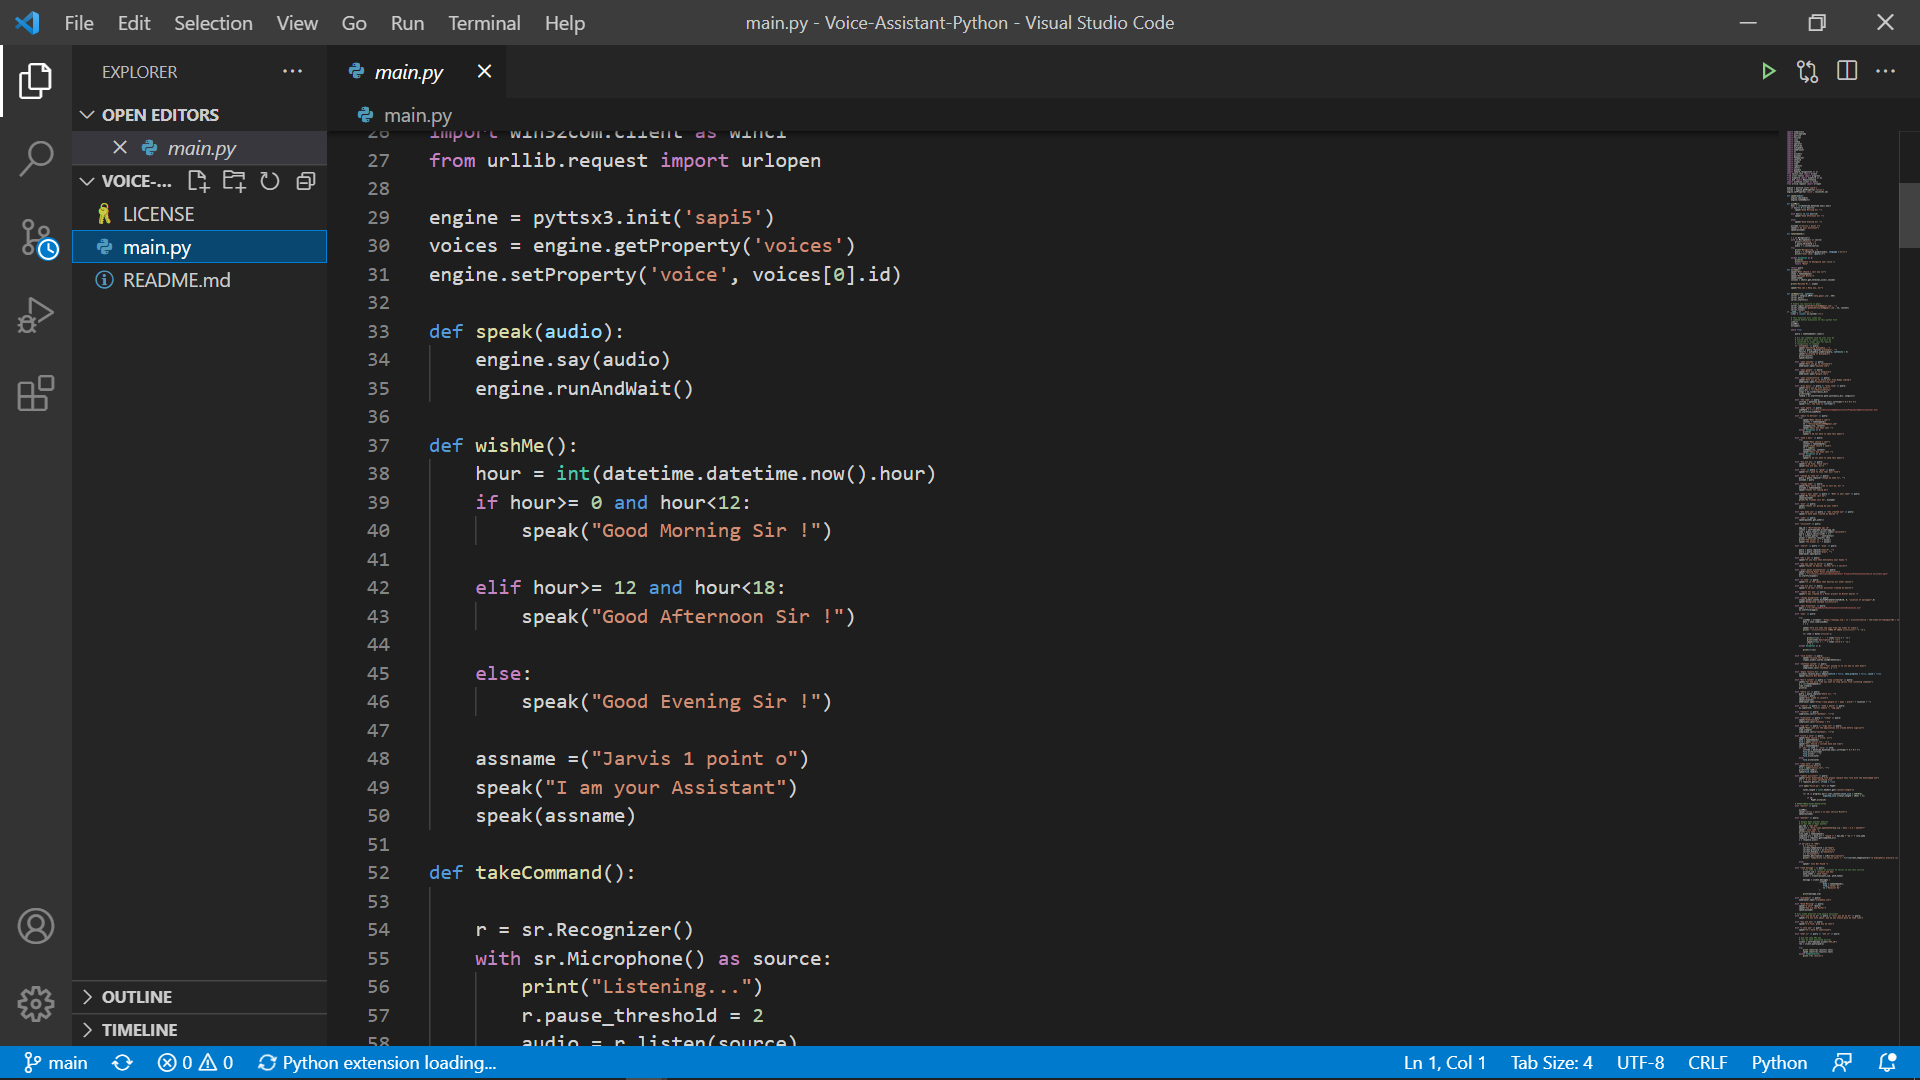The width and height of the screenshot is (1920, 1080).
Task: Change Python language mode in status bar
Action: pyautogui.click(x=1779, y=1062)
